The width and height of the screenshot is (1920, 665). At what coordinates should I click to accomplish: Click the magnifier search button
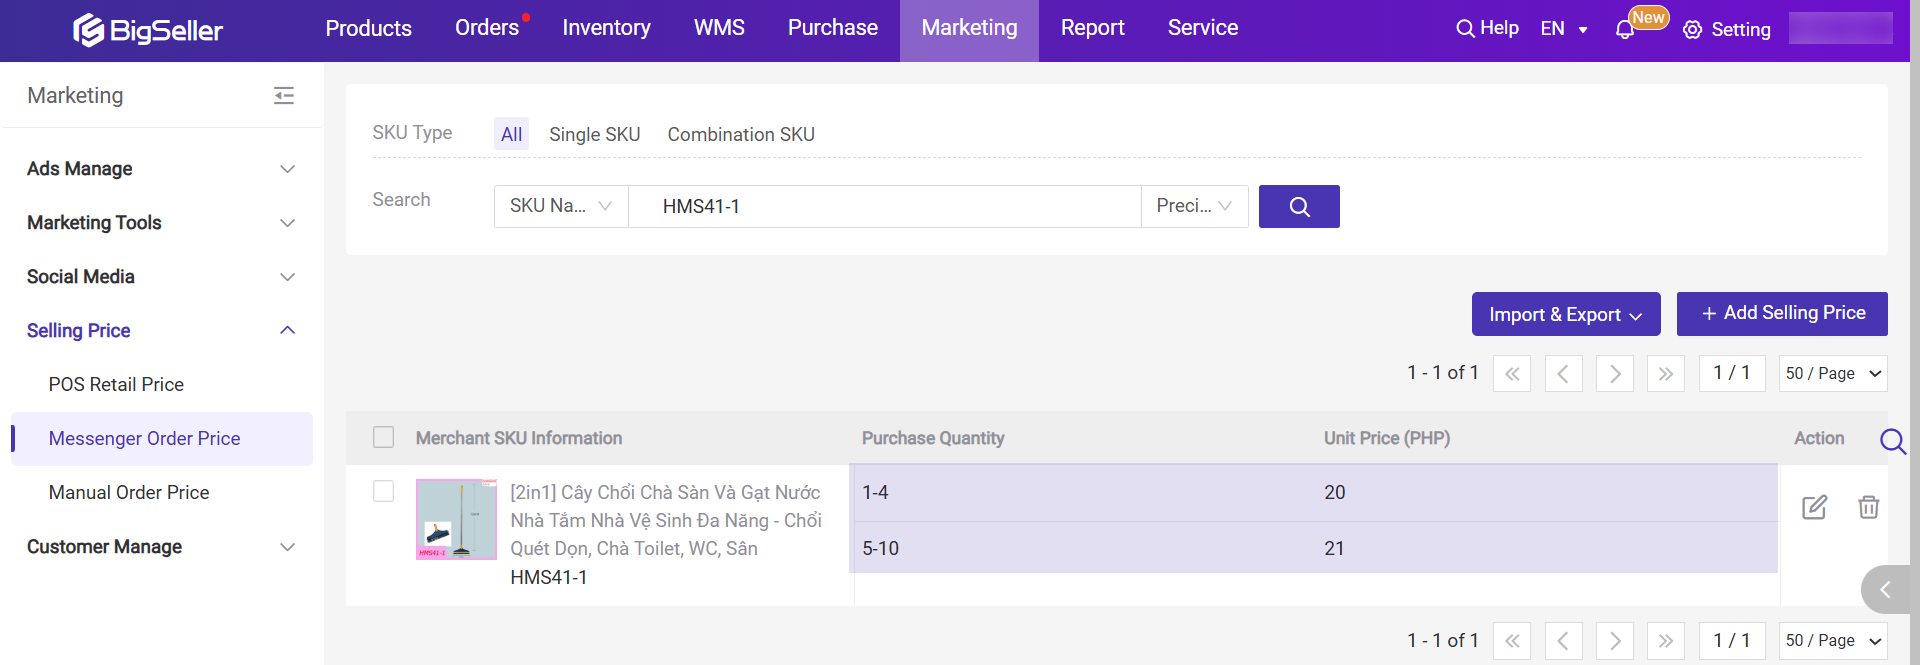(x=1298, y=206)
